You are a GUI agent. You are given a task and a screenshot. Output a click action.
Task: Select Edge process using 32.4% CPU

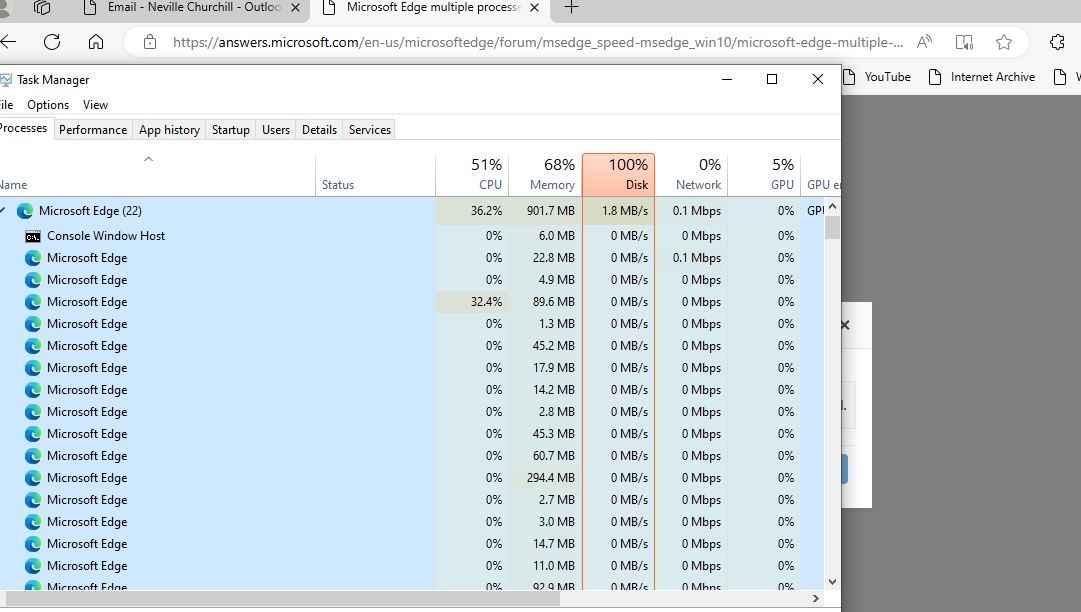(412, 302)
